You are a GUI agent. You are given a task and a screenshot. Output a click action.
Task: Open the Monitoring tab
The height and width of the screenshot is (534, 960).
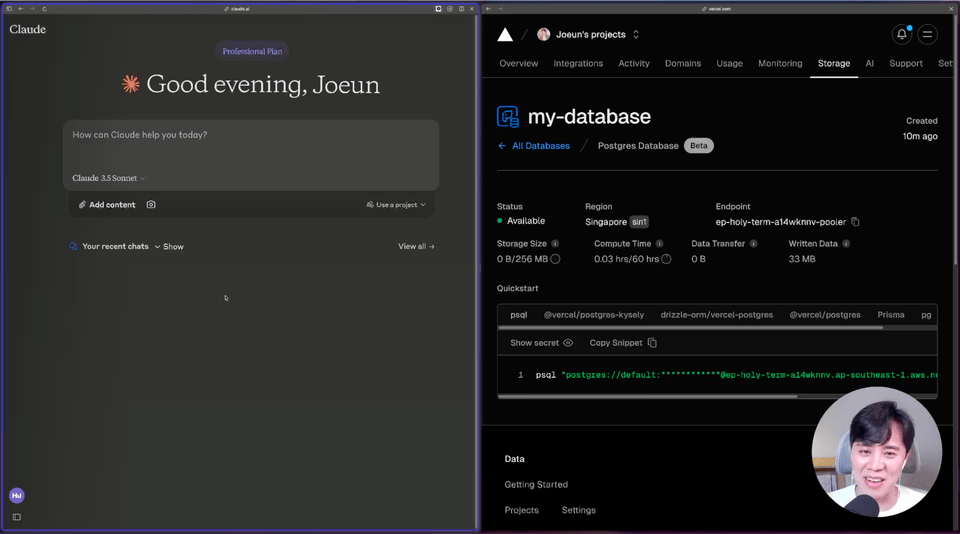[780, 63]
